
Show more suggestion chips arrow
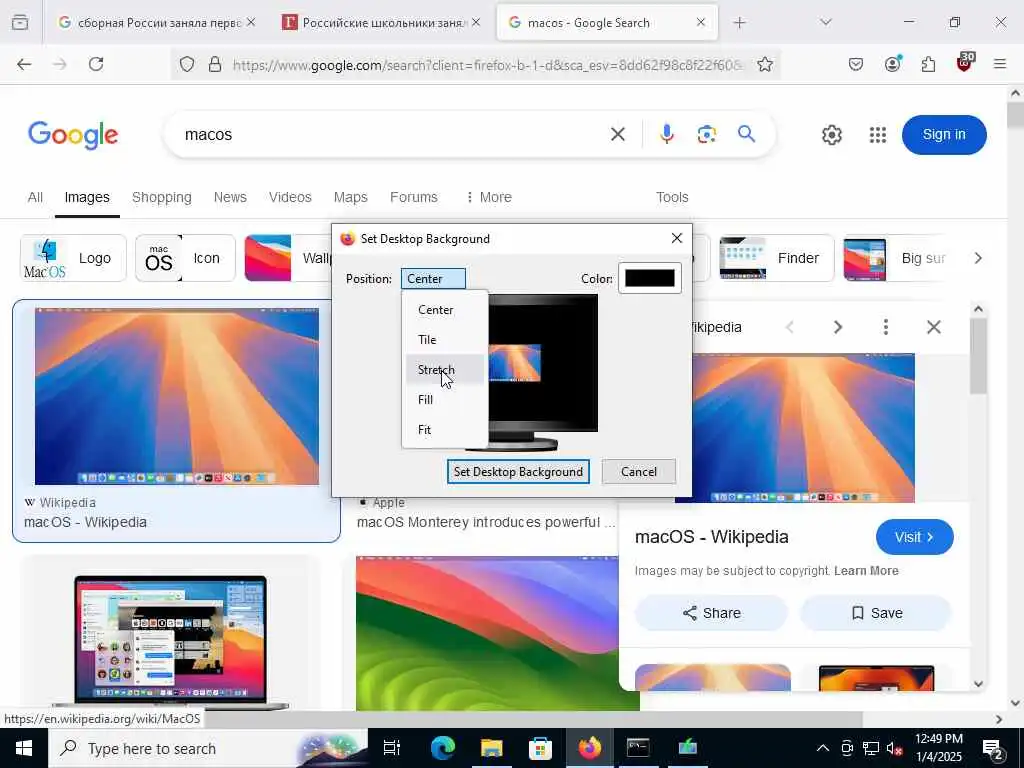coord(978,258)
